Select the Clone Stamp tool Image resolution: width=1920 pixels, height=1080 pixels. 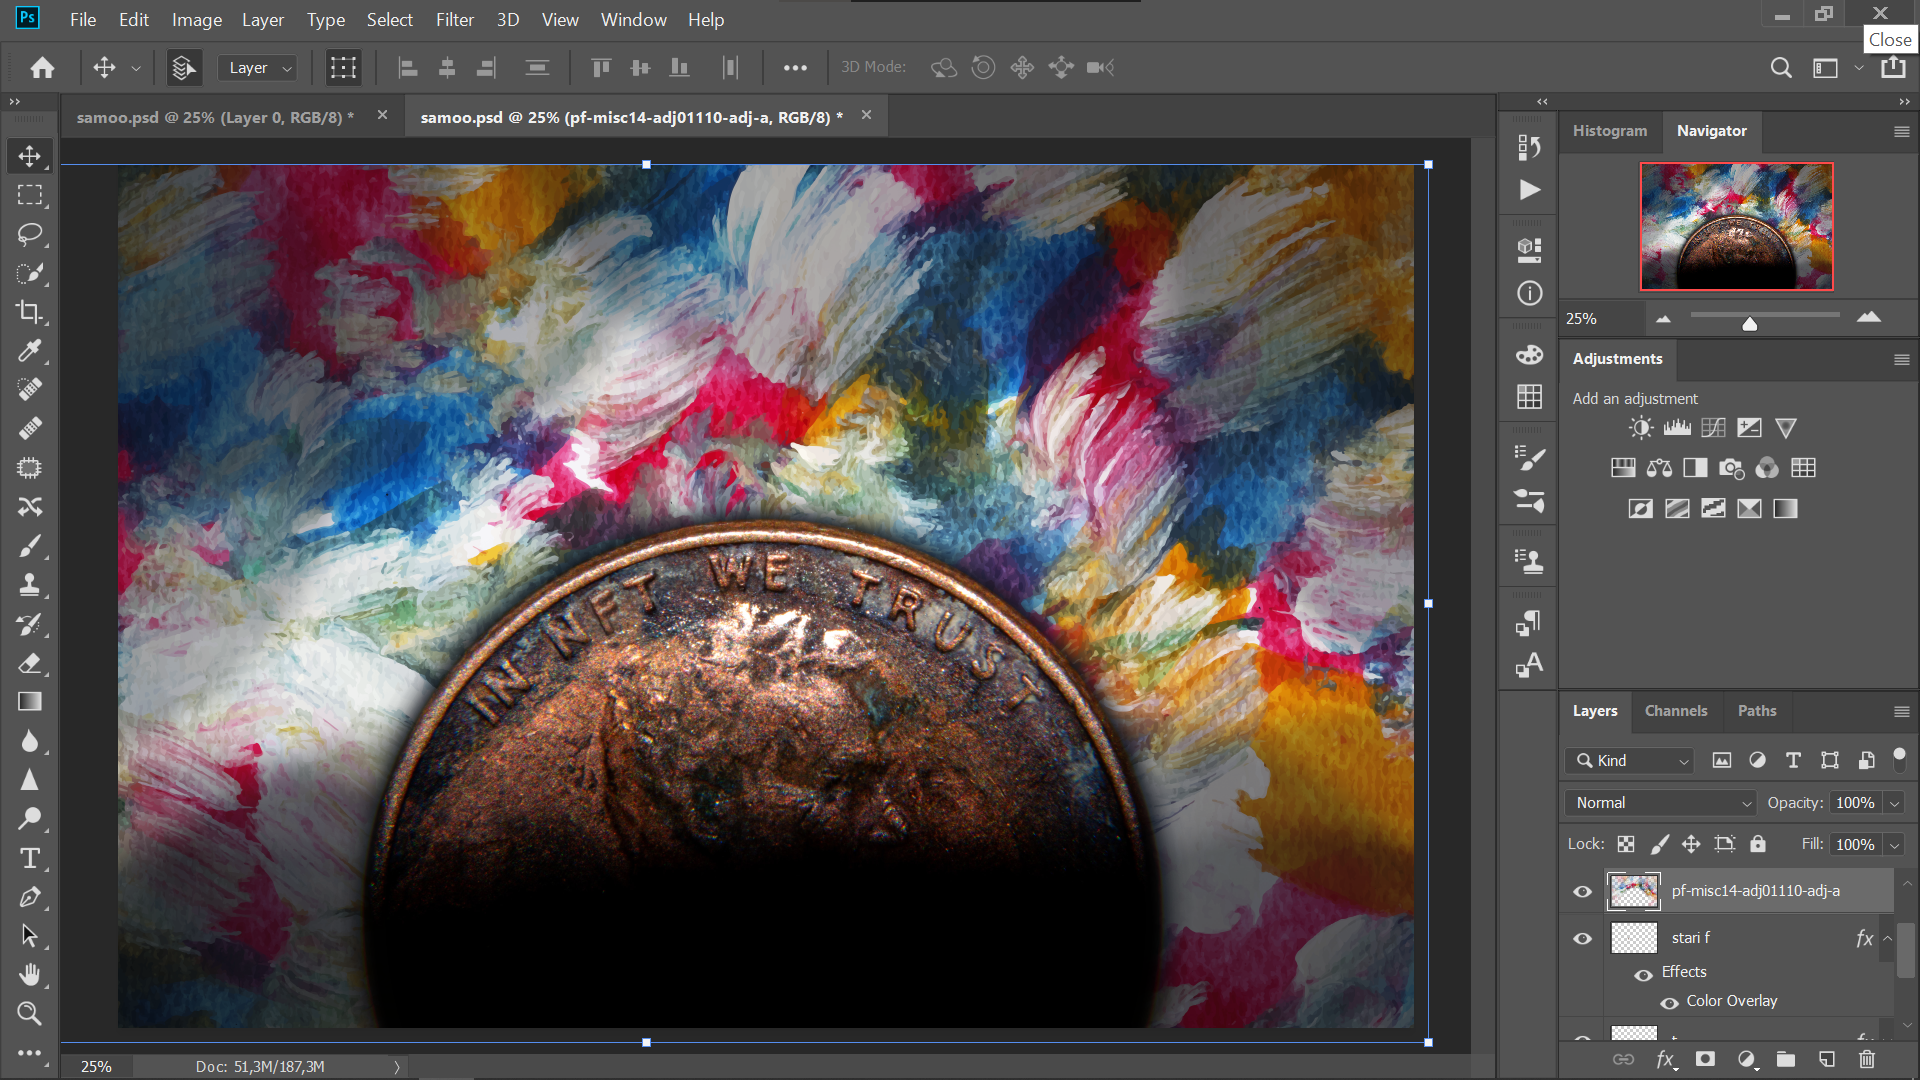point(29,585)
